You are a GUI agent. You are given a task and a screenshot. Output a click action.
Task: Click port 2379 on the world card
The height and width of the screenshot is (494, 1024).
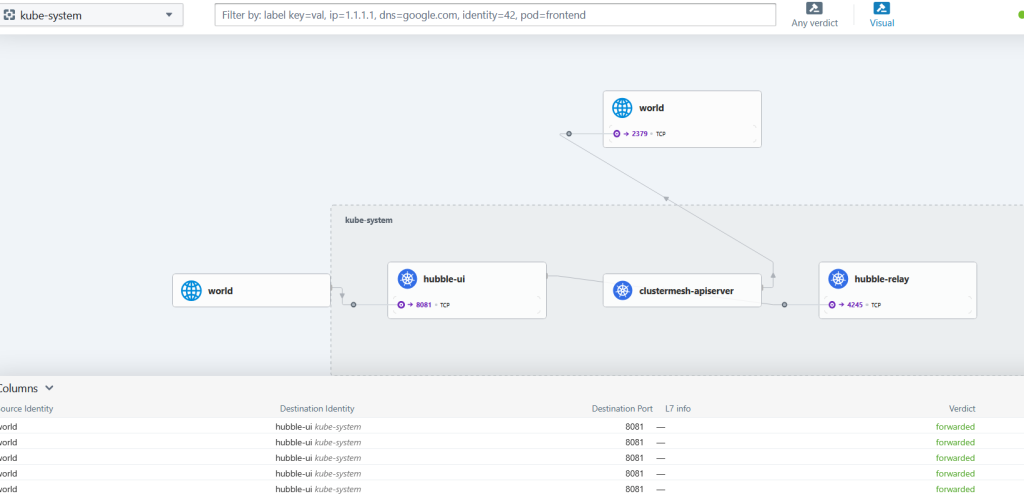coord(639,134)
